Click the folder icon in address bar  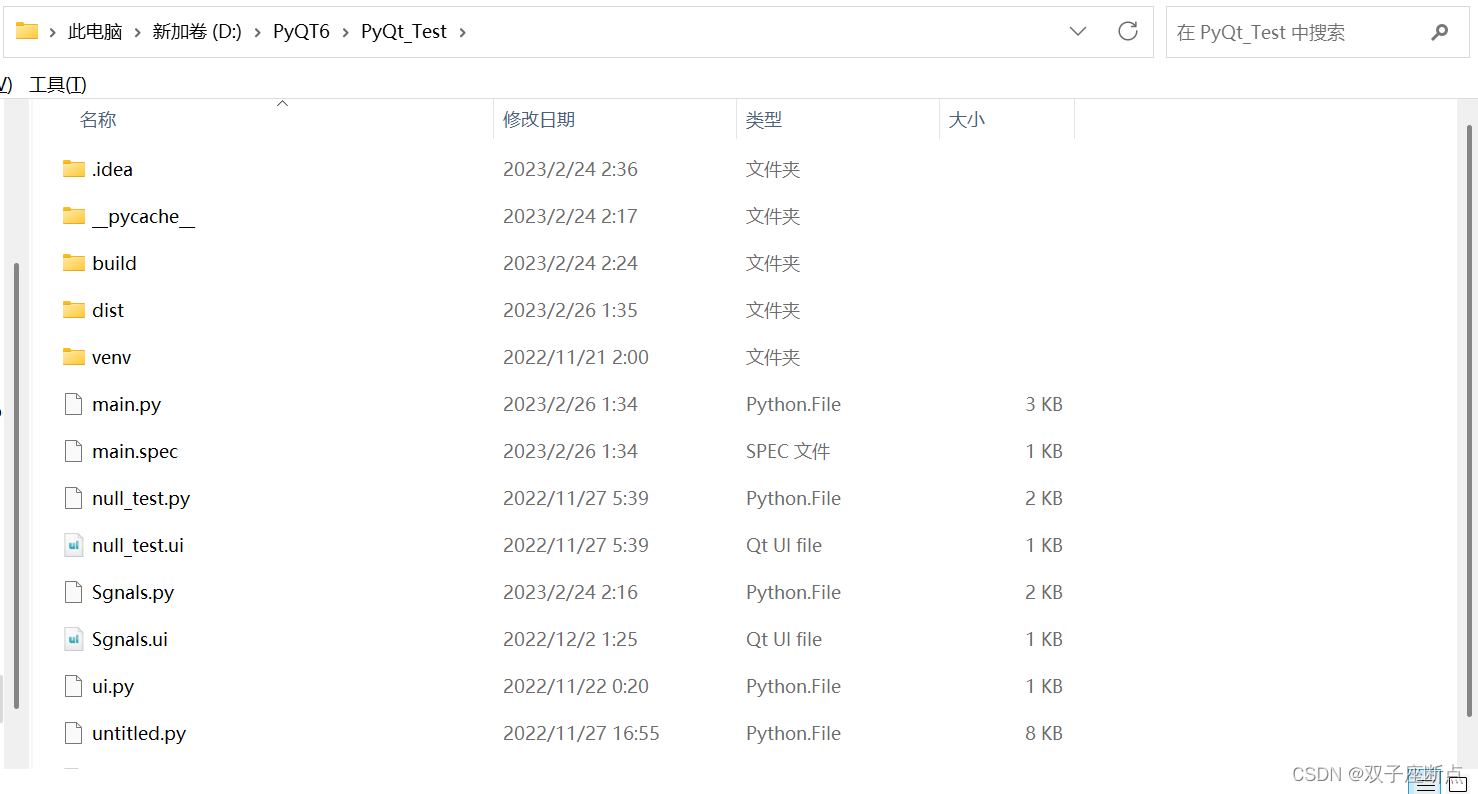tap(27, 31)
